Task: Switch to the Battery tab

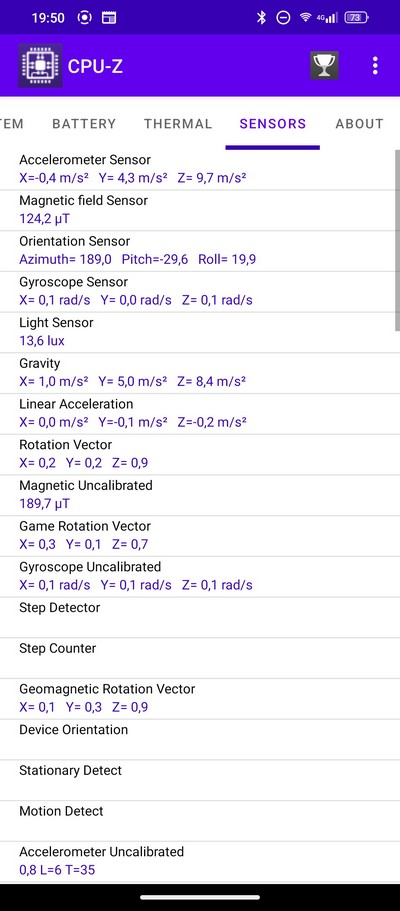Action: coord(84,124)
